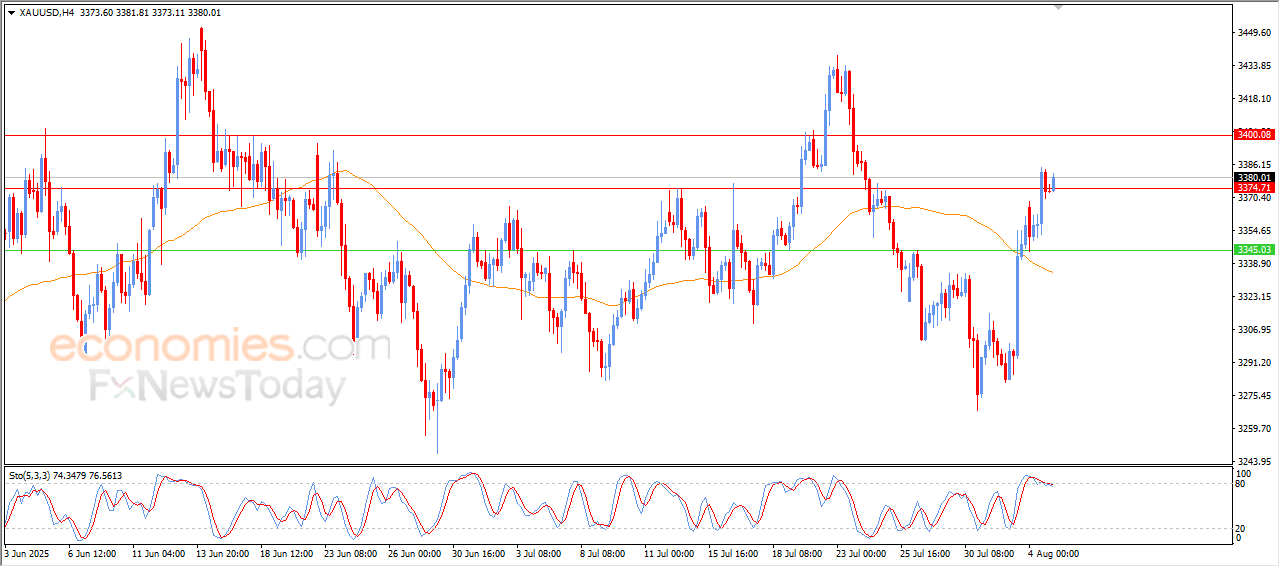Click the red 3374.71 price level tag
Viewport: 1280px width, 567px height.
tap(1253, 188)
